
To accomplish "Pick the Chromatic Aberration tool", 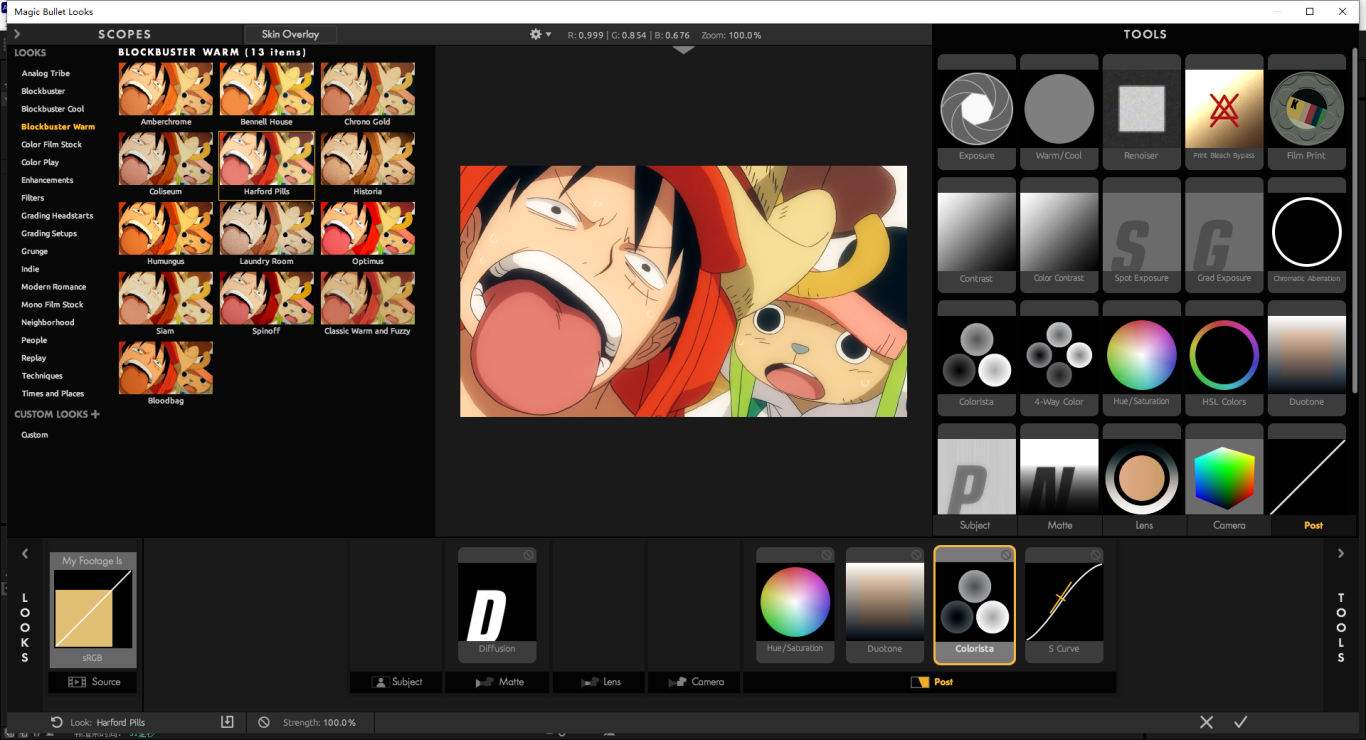I will (1306, 232).
